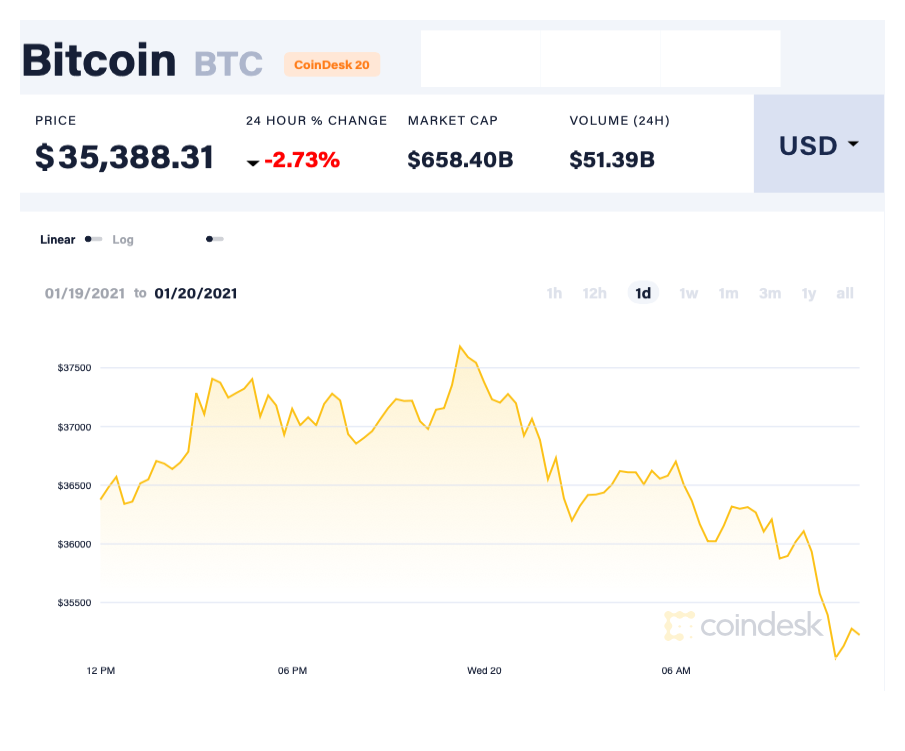Toggle the second chart option switch
The width and height of the screenshot is (905, 751).
pyautogui.click(x=214, y=240)
